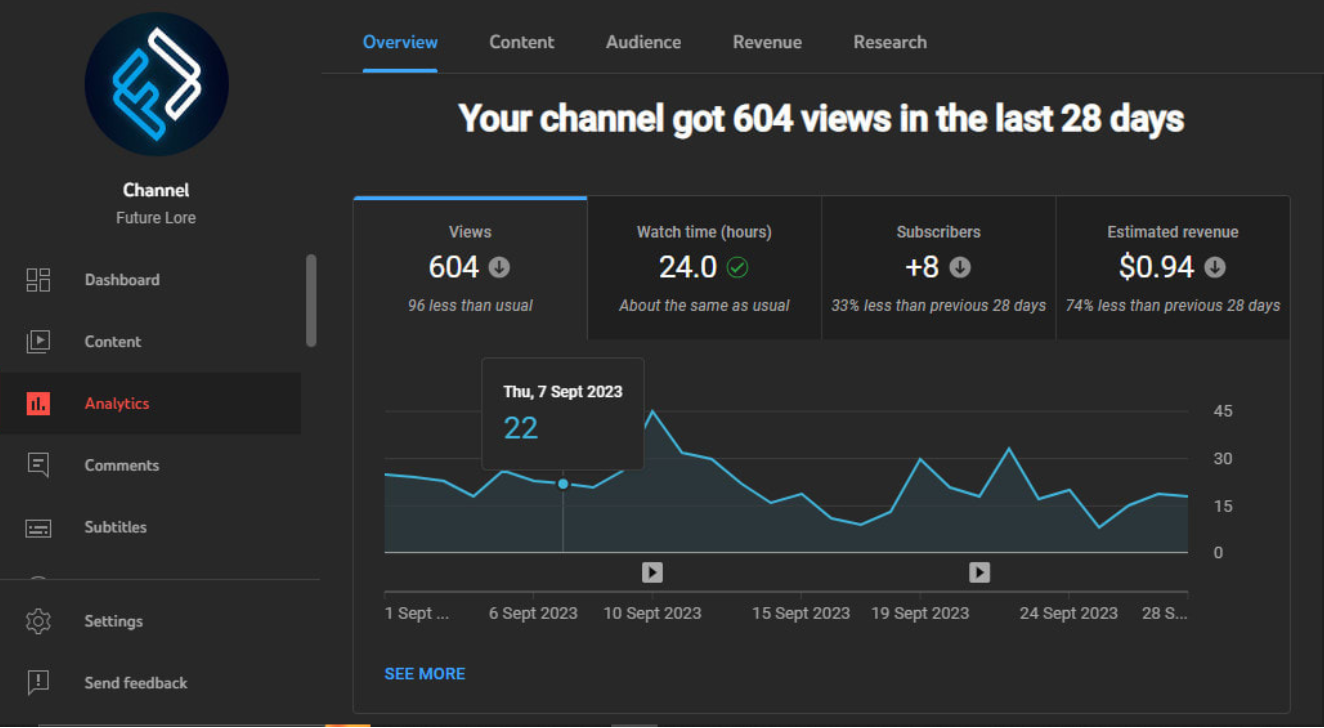The image size is (1324, 728).
Task: Open the Comments icon in sidebar
Action: coord(38,465)
